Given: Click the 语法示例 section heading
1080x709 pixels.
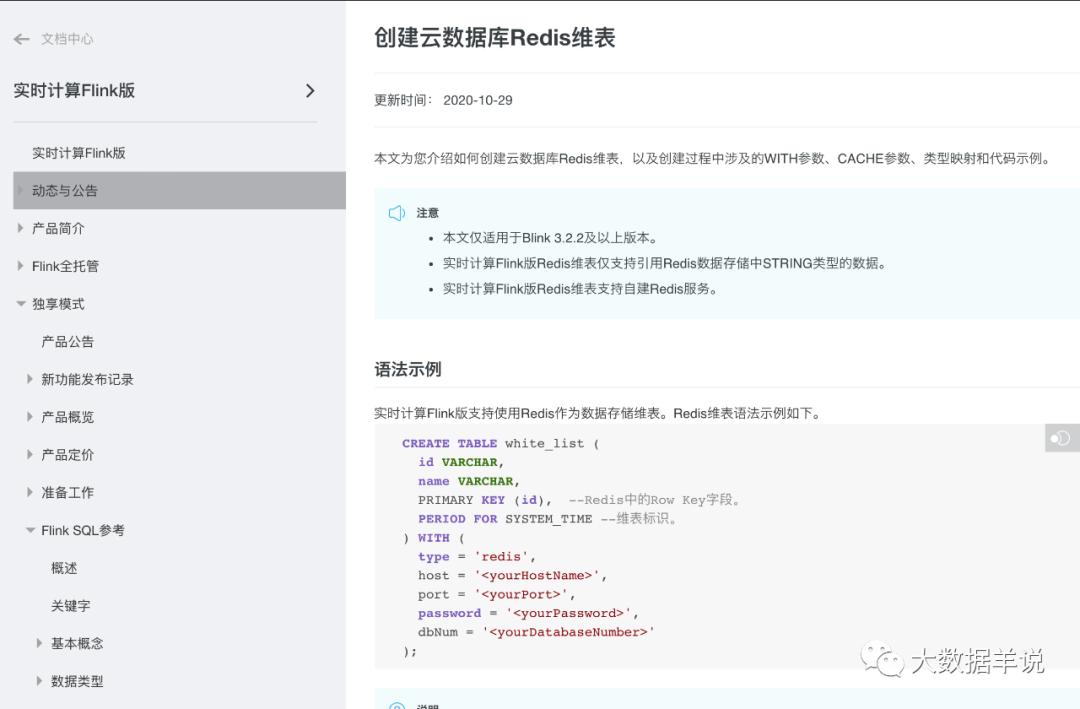Looking at the screenshot, I should 408,369.
